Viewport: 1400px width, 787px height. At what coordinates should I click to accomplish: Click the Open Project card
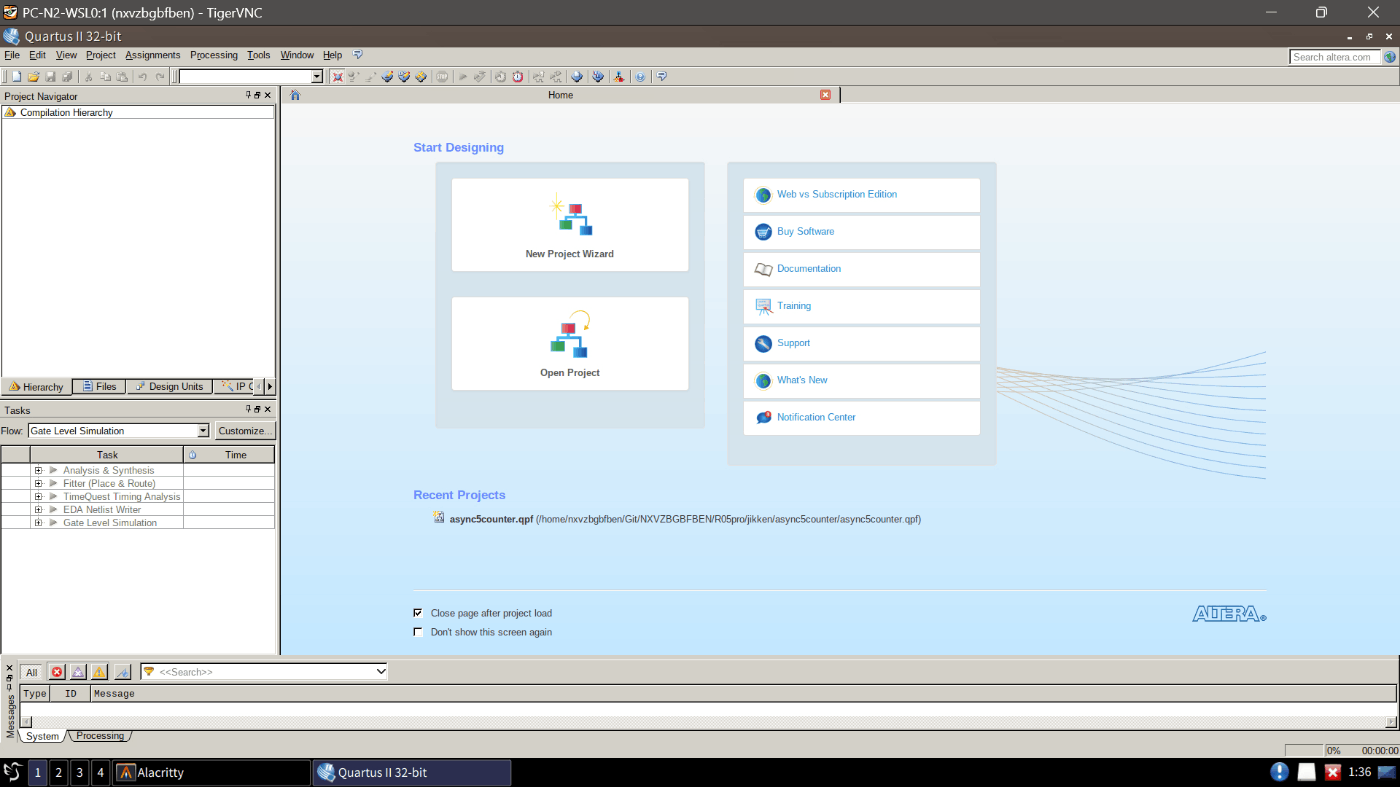[570, 344]
